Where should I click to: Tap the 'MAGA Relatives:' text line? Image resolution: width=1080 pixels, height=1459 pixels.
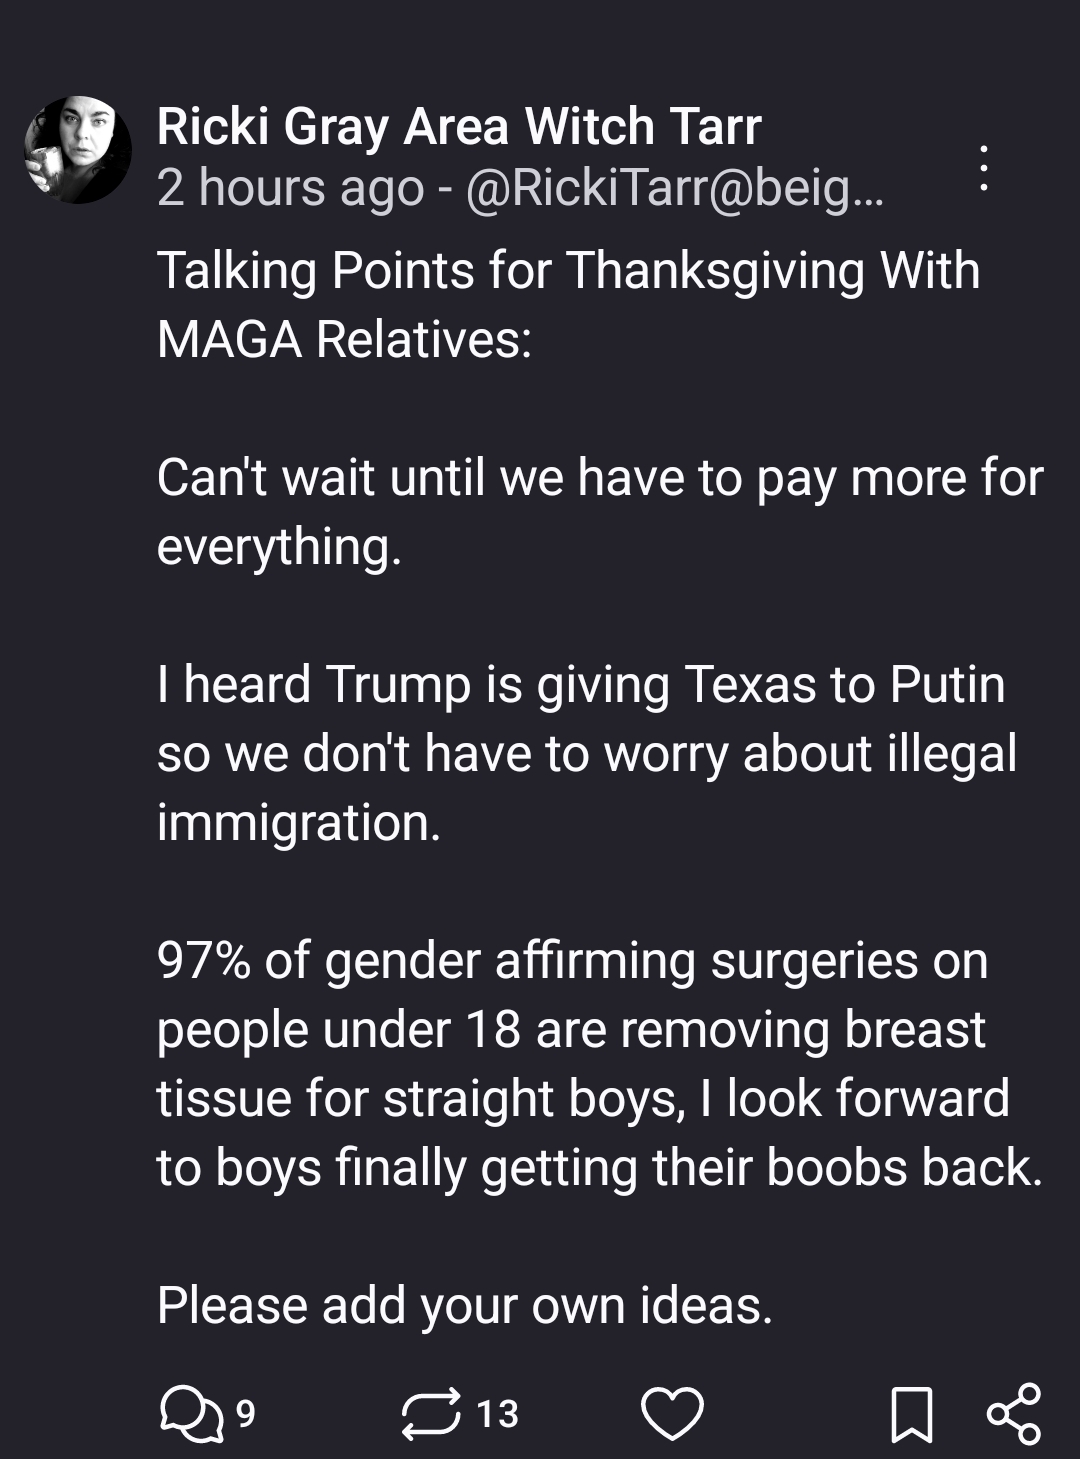click(x=344, y=340)
